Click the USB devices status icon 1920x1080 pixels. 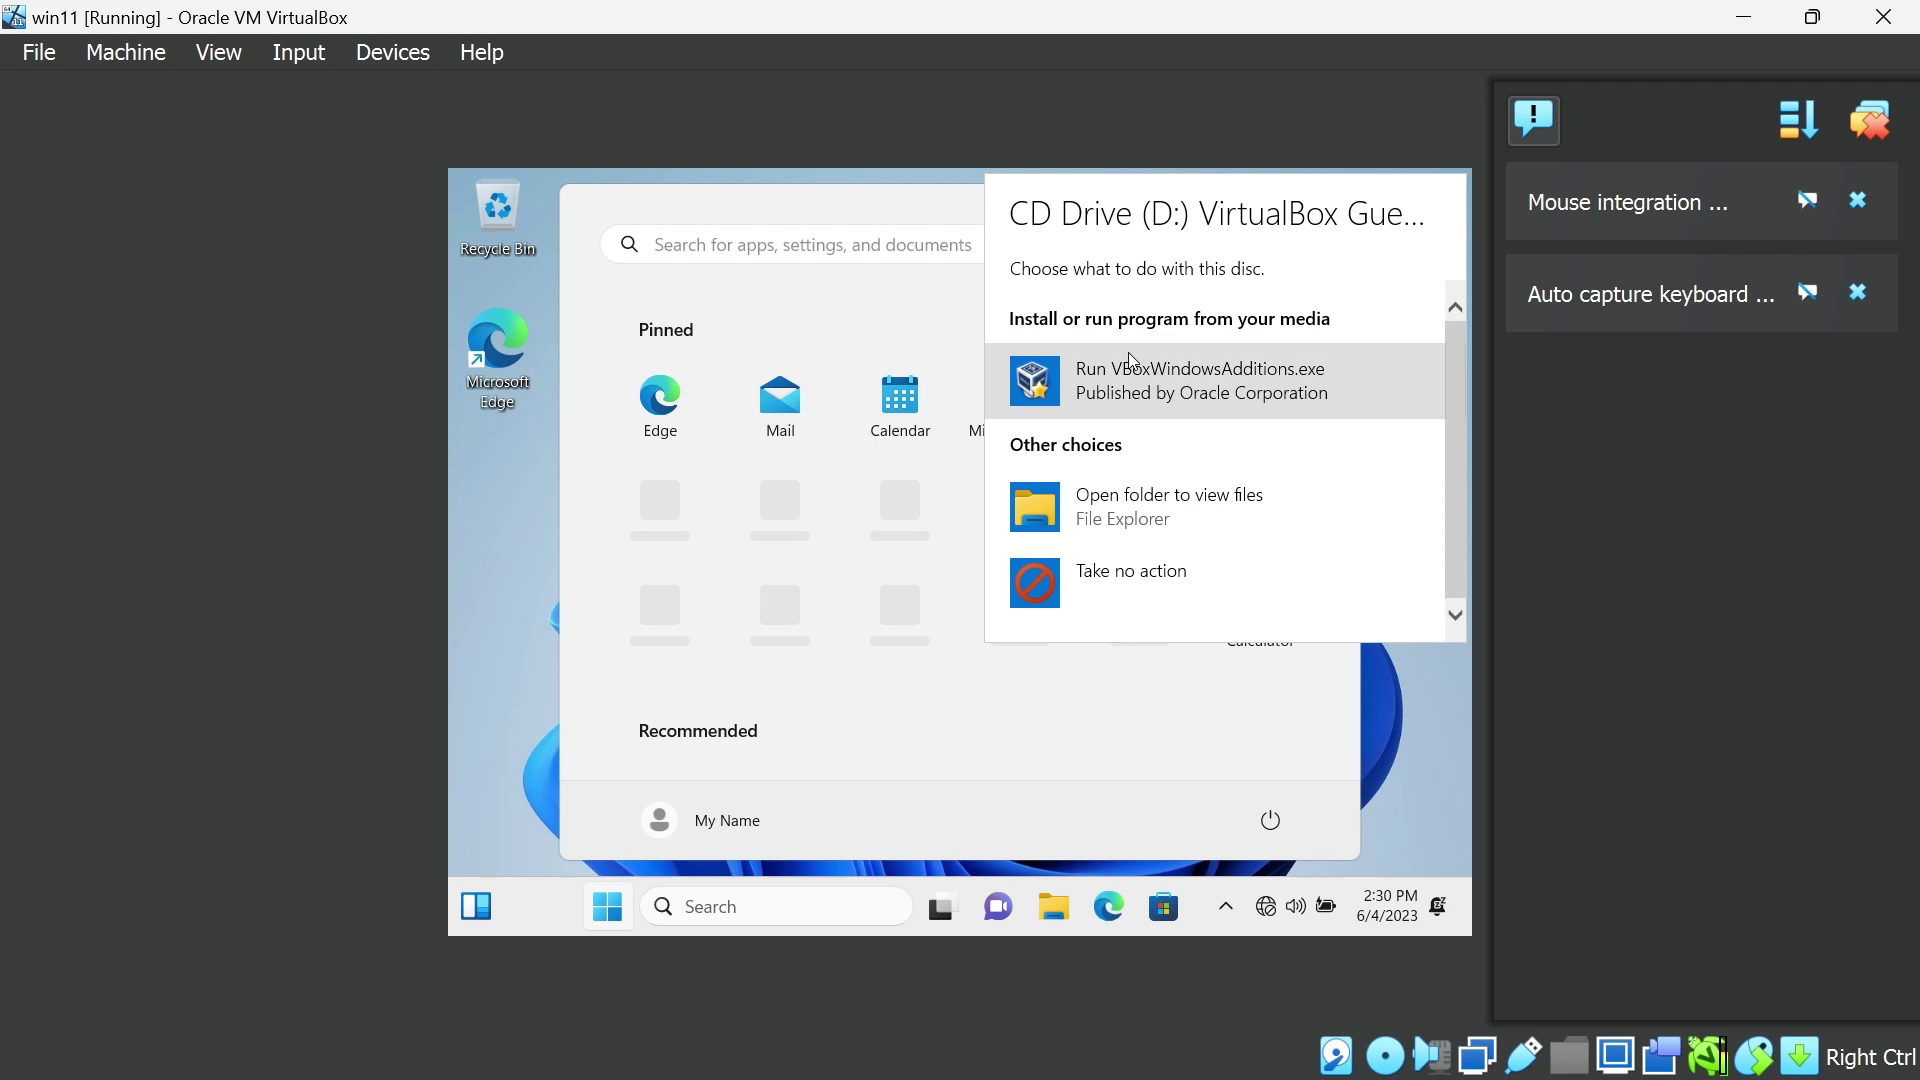coord(1523,1056)
